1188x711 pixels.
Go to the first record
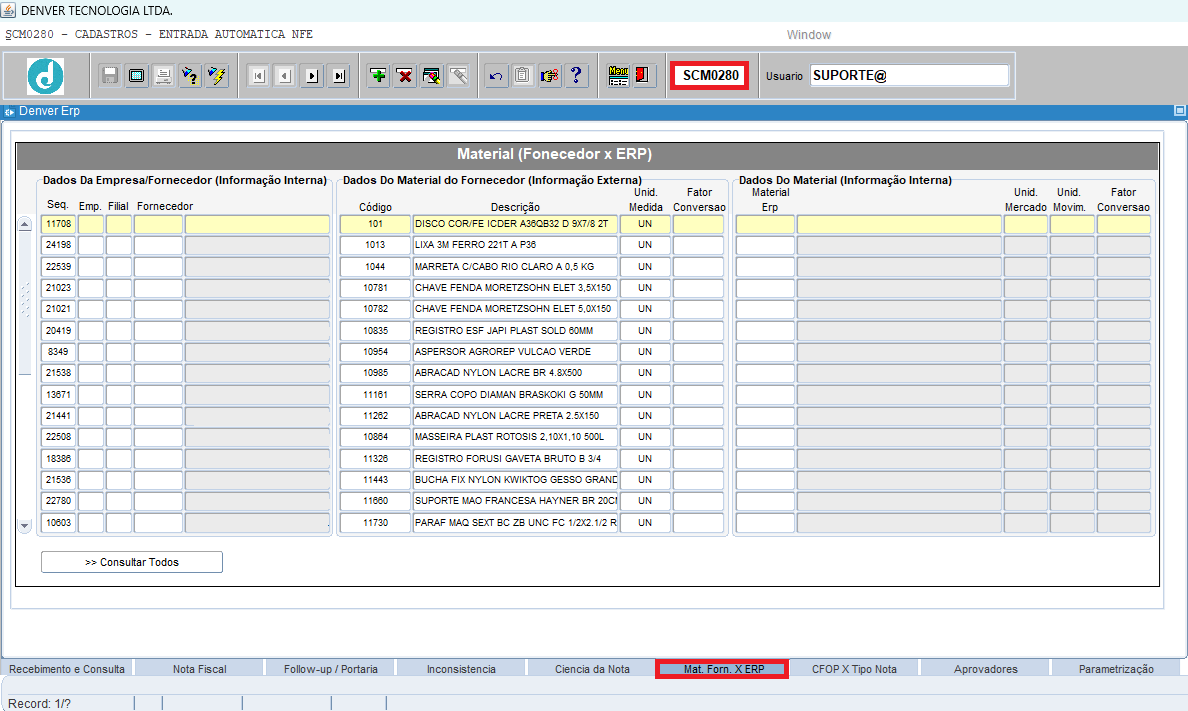(x=258, y=76)
